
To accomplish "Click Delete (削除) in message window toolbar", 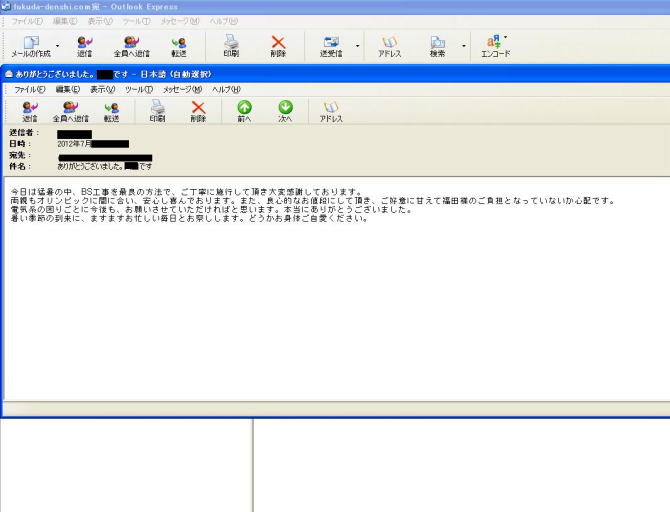I will [198, 112].
